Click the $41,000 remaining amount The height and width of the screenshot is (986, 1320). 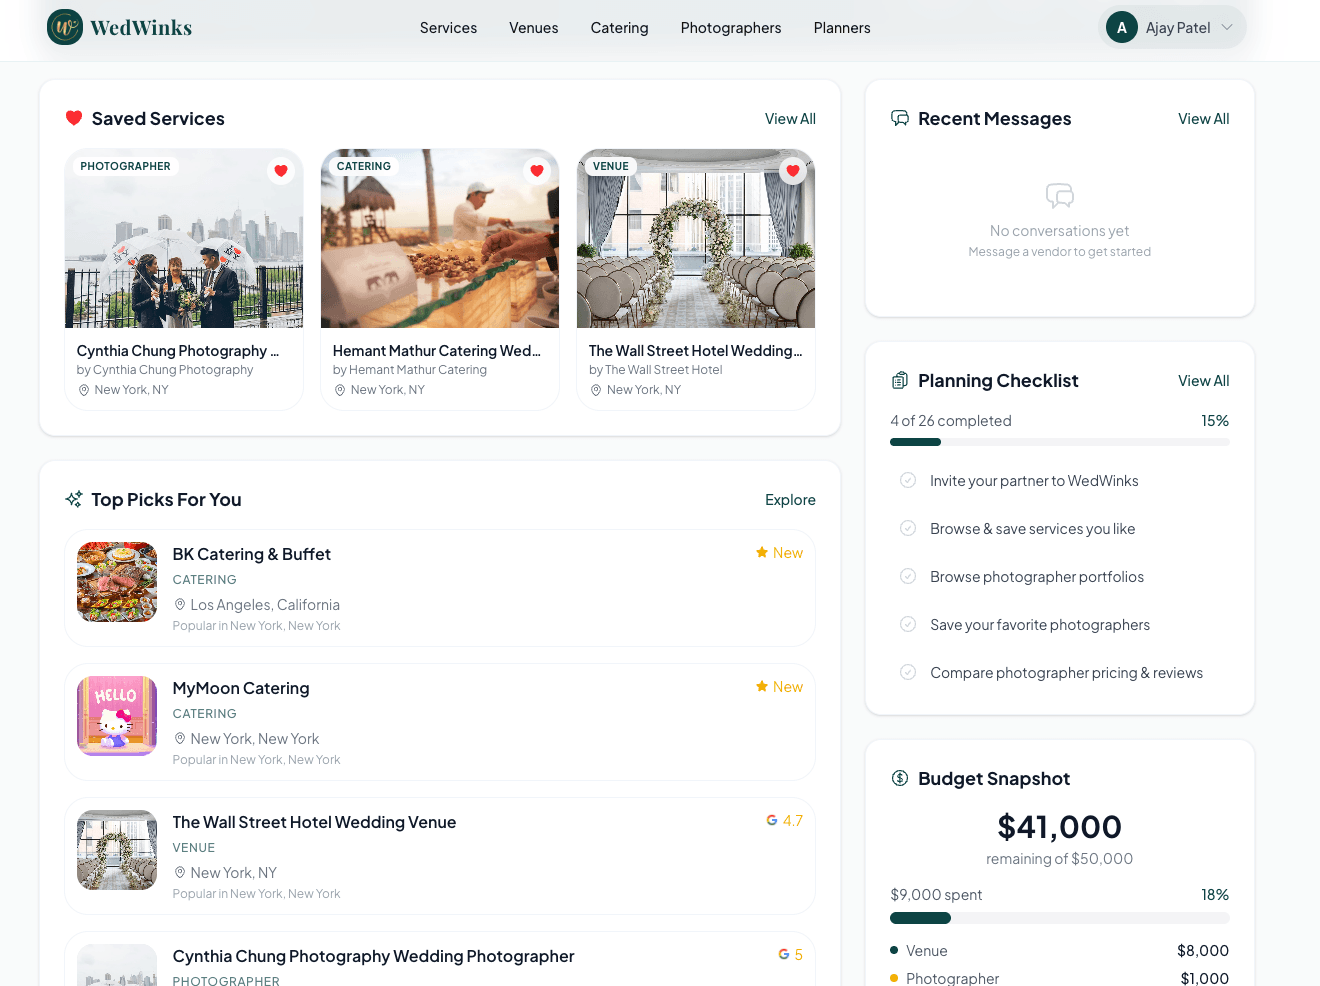click(x=1060, y=827)
